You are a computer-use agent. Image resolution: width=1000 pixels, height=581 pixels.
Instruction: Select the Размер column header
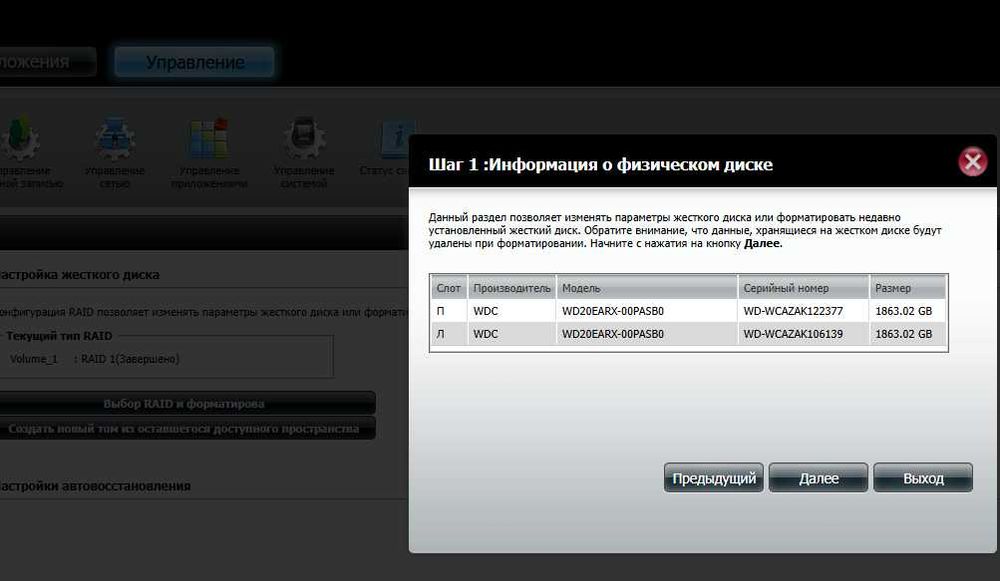click(x=908, y=288)
